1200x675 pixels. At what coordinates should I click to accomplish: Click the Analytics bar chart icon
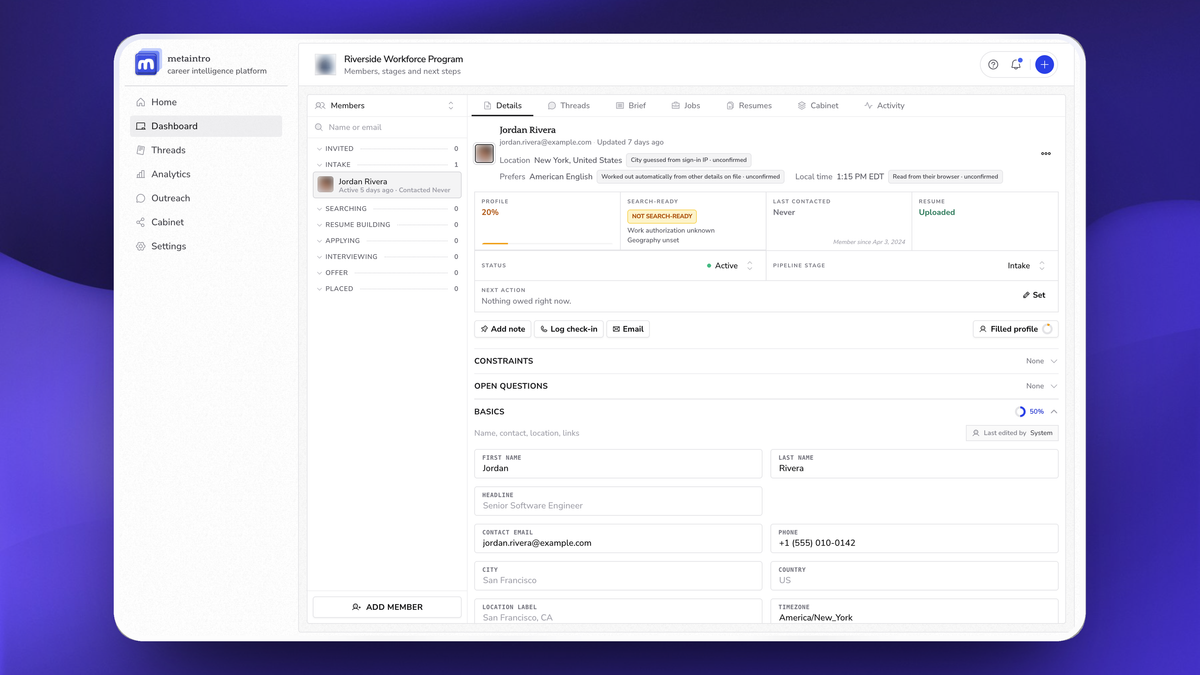coord(141,174)
